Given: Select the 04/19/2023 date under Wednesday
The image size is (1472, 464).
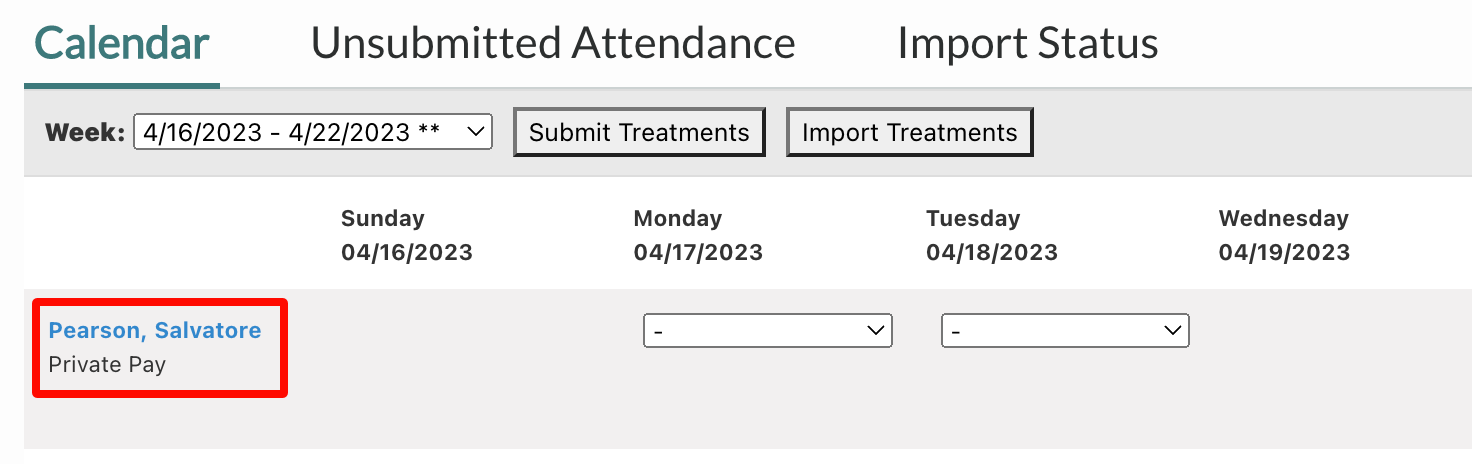Looking at the screenshot, I should point(1284,252).
